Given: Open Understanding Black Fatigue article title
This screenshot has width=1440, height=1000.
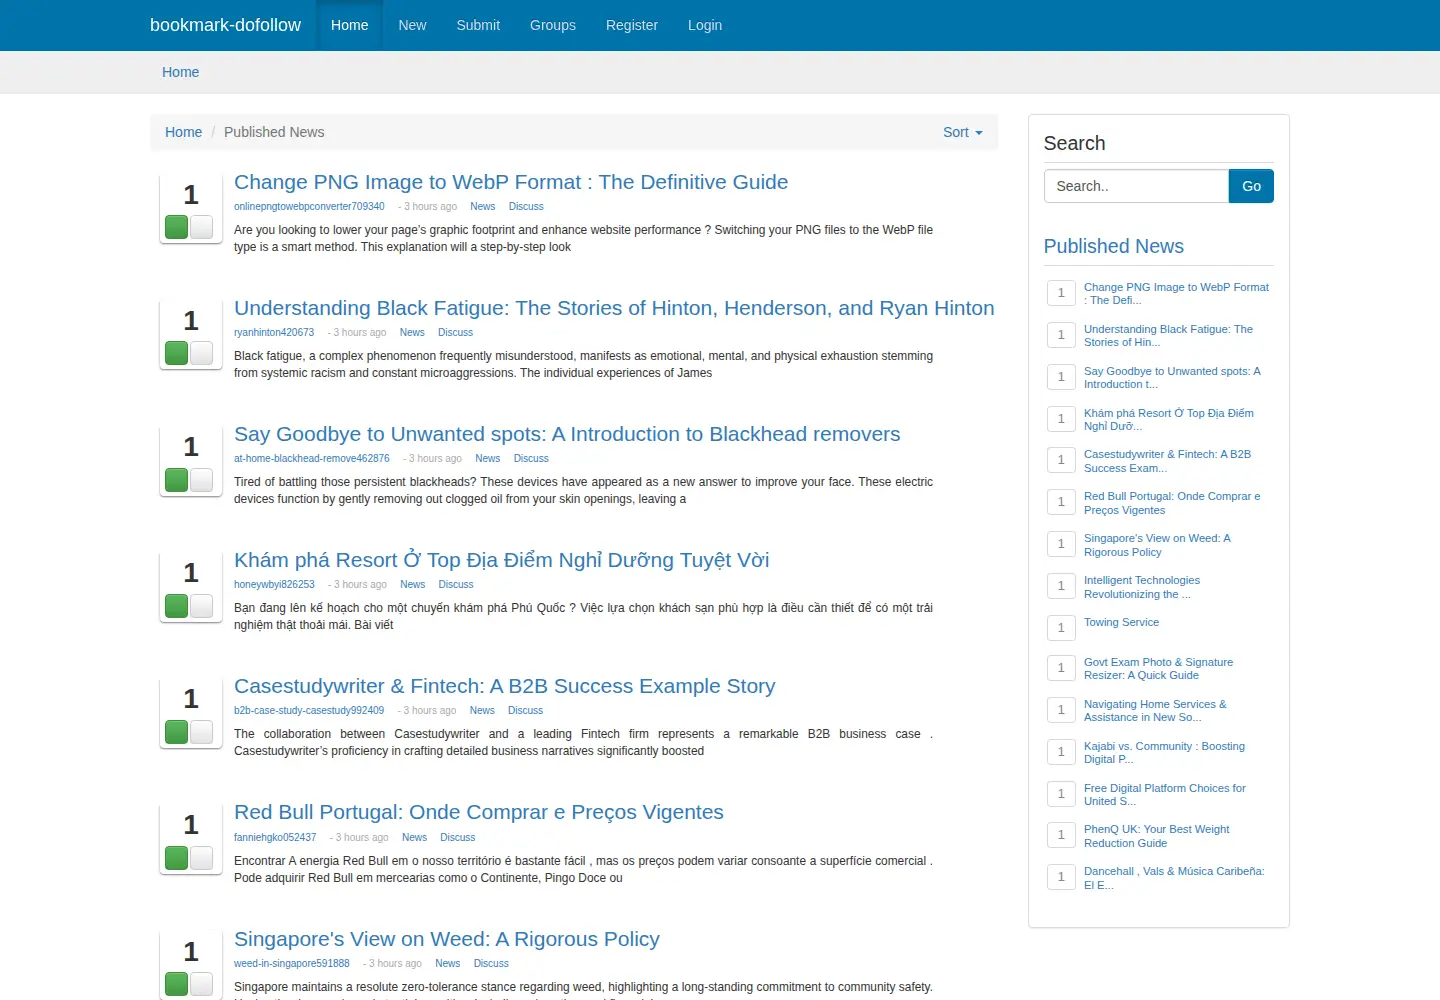Looking at the screenshot, I should [614, 308].
